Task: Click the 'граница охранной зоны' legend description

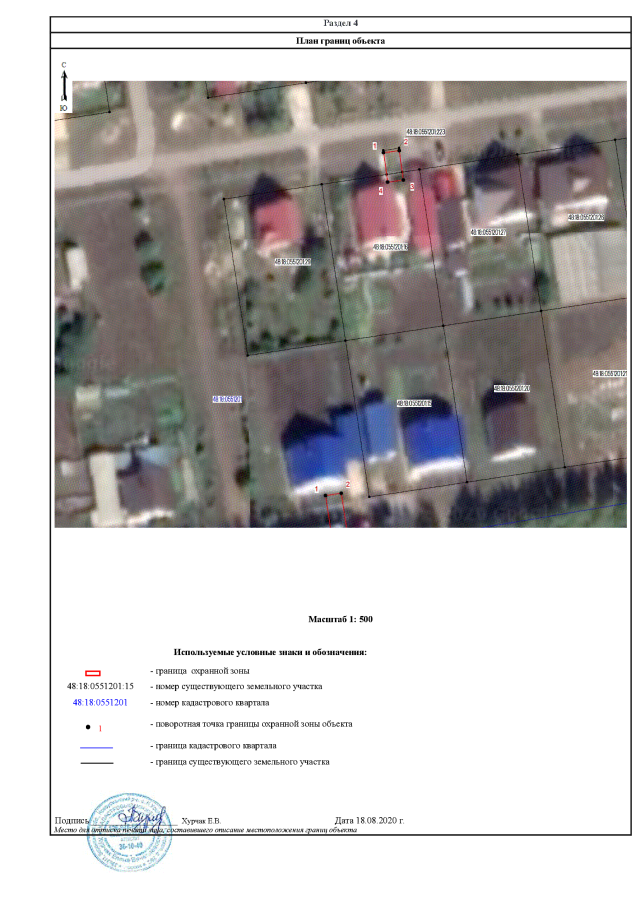Action: coord(199,671)
